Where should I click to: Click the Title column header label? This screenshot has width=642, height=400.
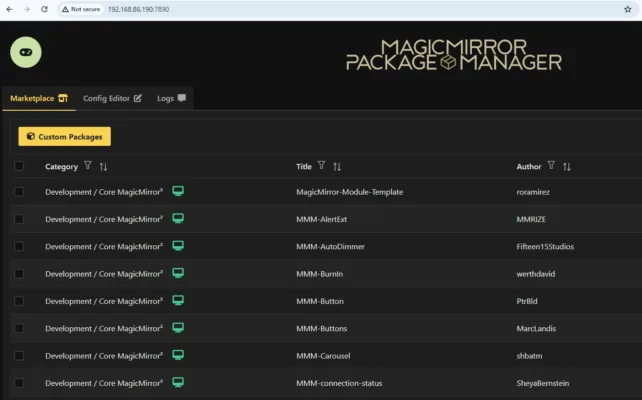coord(304,167)
